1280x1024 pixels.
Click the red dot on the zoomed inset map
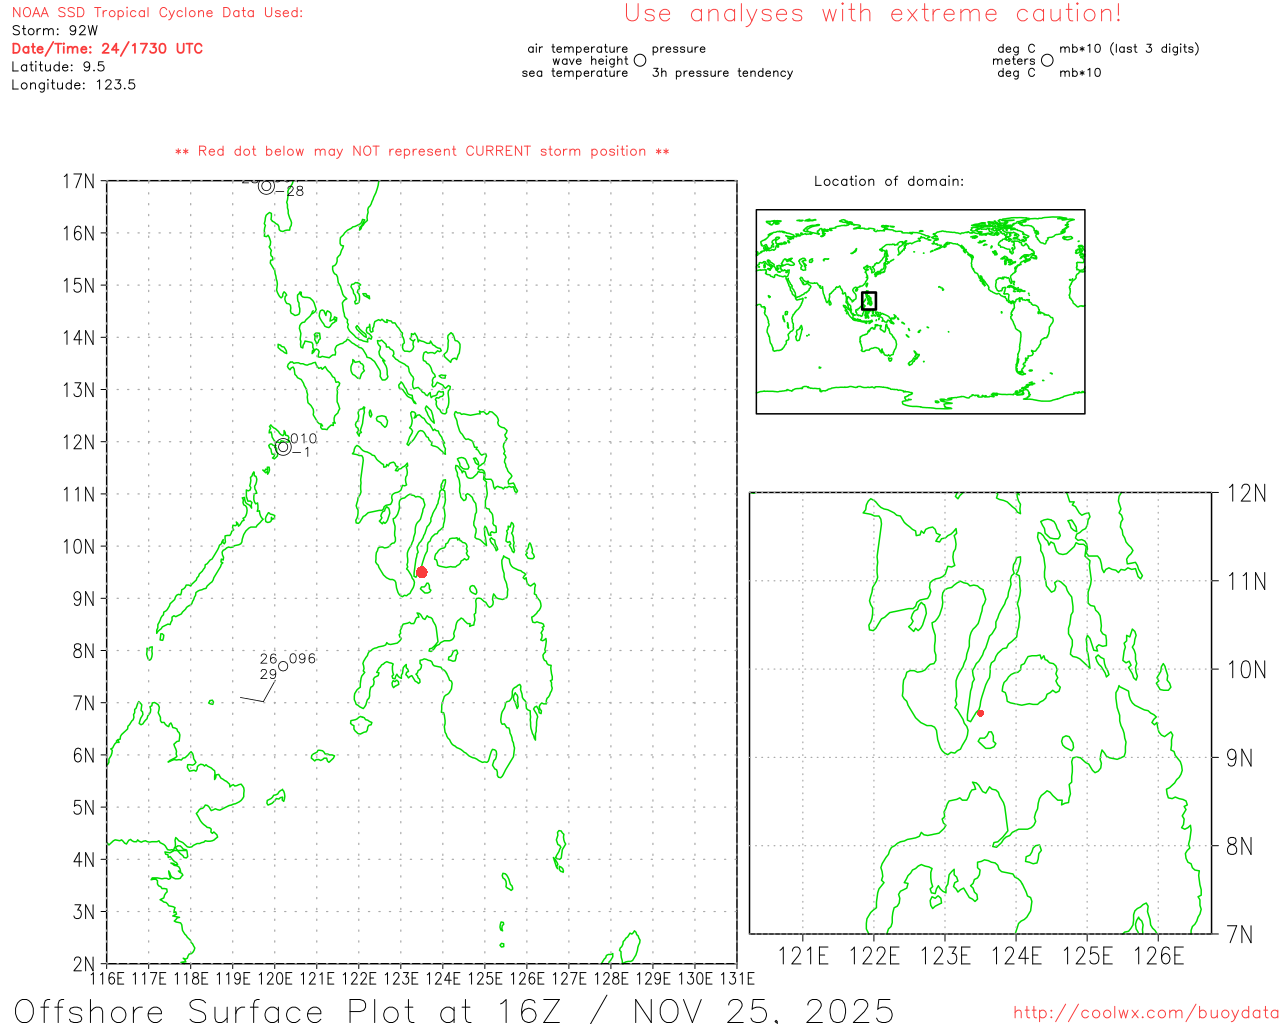click(x=980, y=713)
